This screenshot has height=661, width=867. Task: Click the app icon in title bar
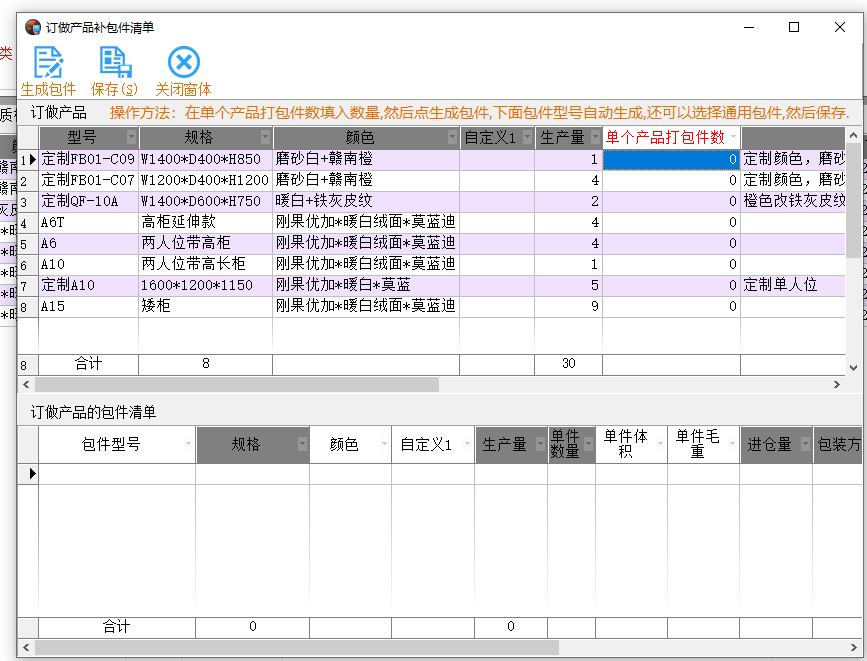[33, 27]
